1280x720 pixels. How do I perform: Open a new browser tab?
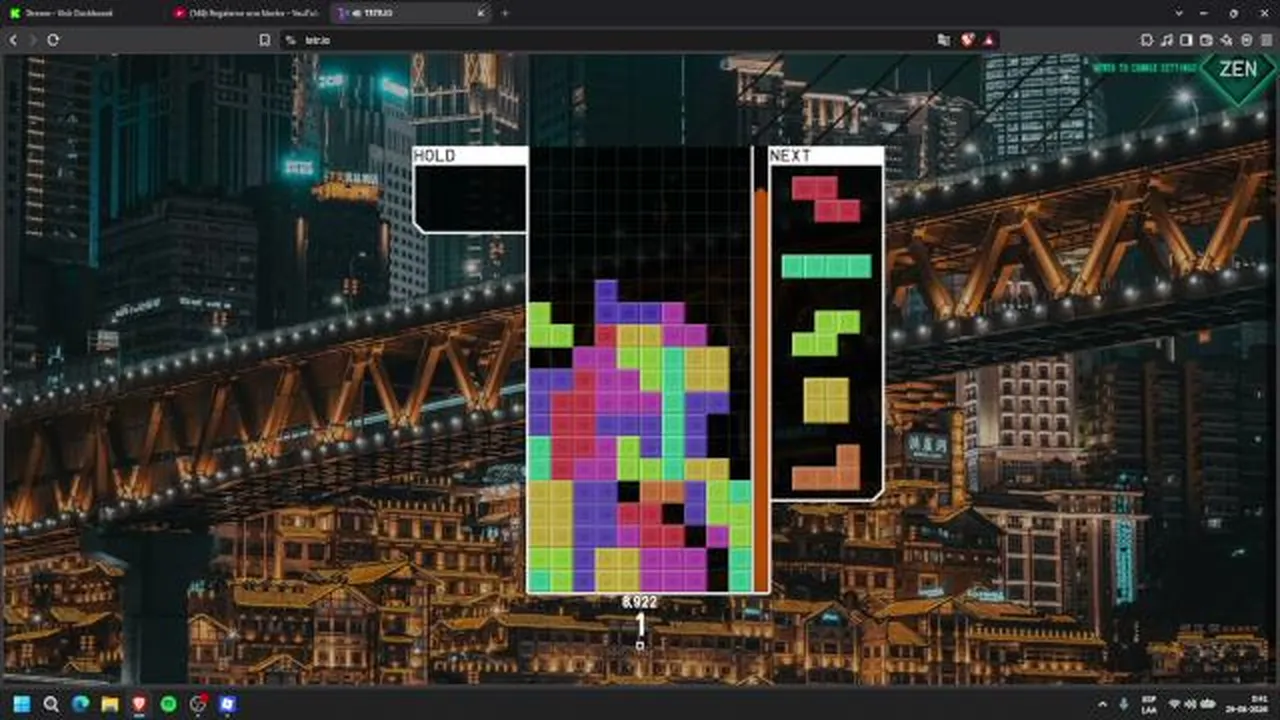pos(505,13)
